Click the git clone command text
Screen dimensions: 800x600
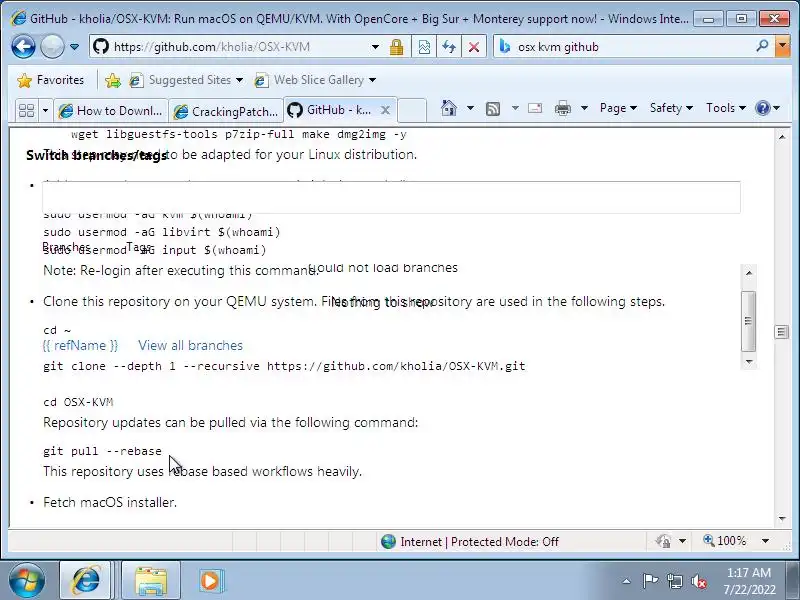pos(284,366)
